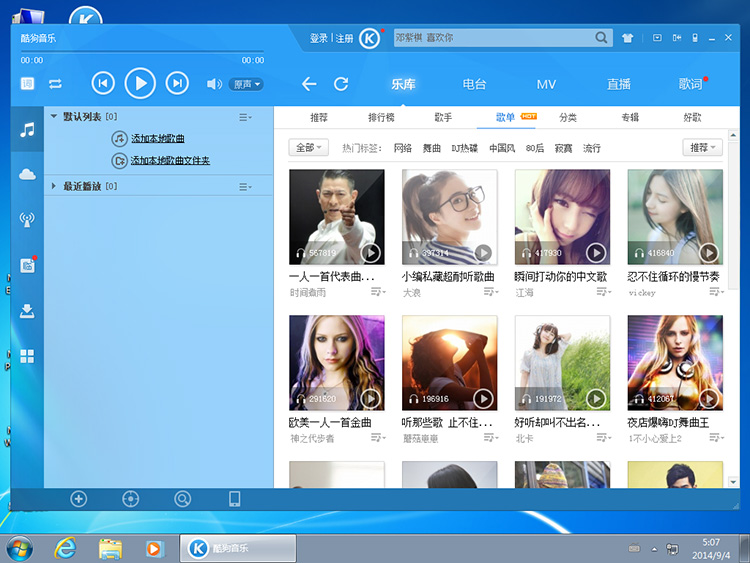Viewport: 750px width, 563px height.
Task: Switch to the 直播 tab
Action: [618, 84]
